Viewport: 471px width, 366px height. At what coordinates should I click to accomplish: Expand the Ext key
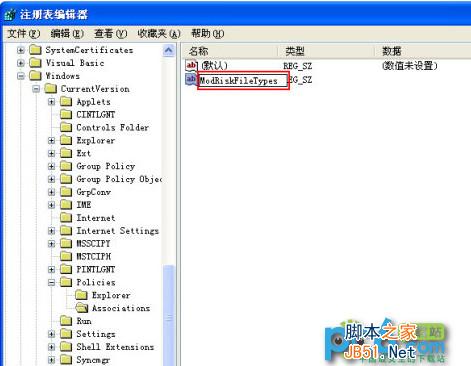[51, 154]
